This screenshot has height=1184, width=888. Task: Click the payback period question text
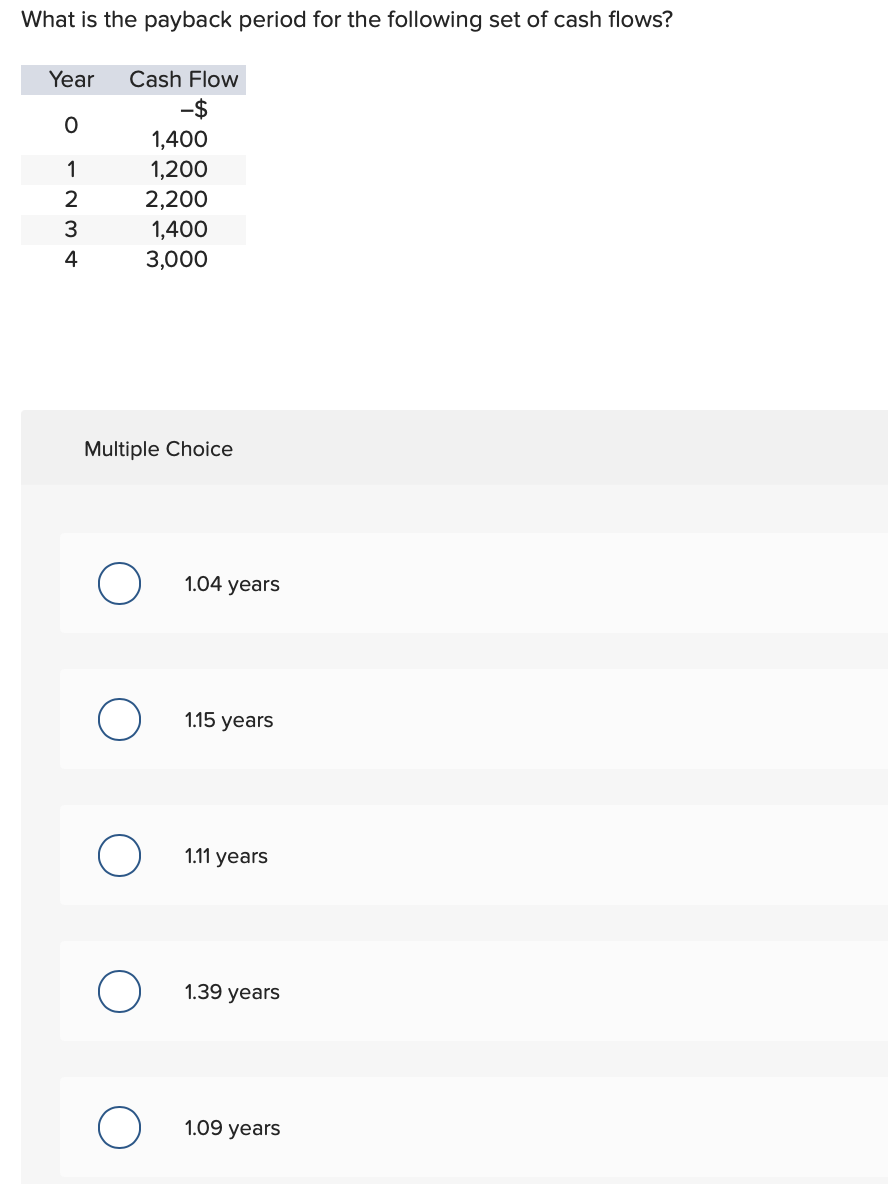(x=346, y=19)
